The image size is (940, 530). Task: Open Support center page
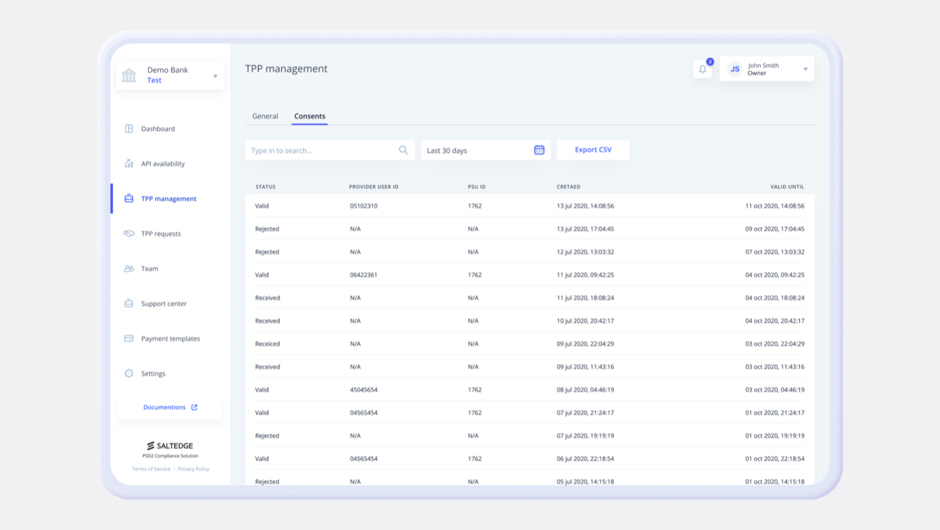164,303
